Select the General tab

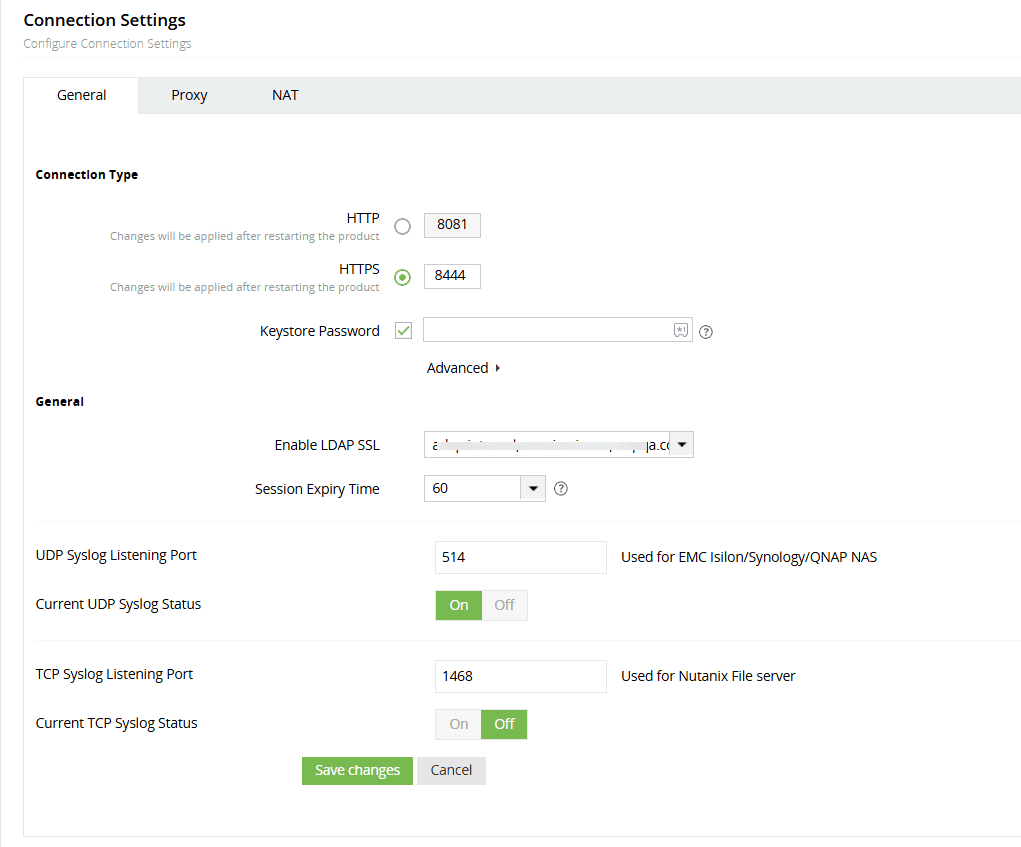point(82,96)
